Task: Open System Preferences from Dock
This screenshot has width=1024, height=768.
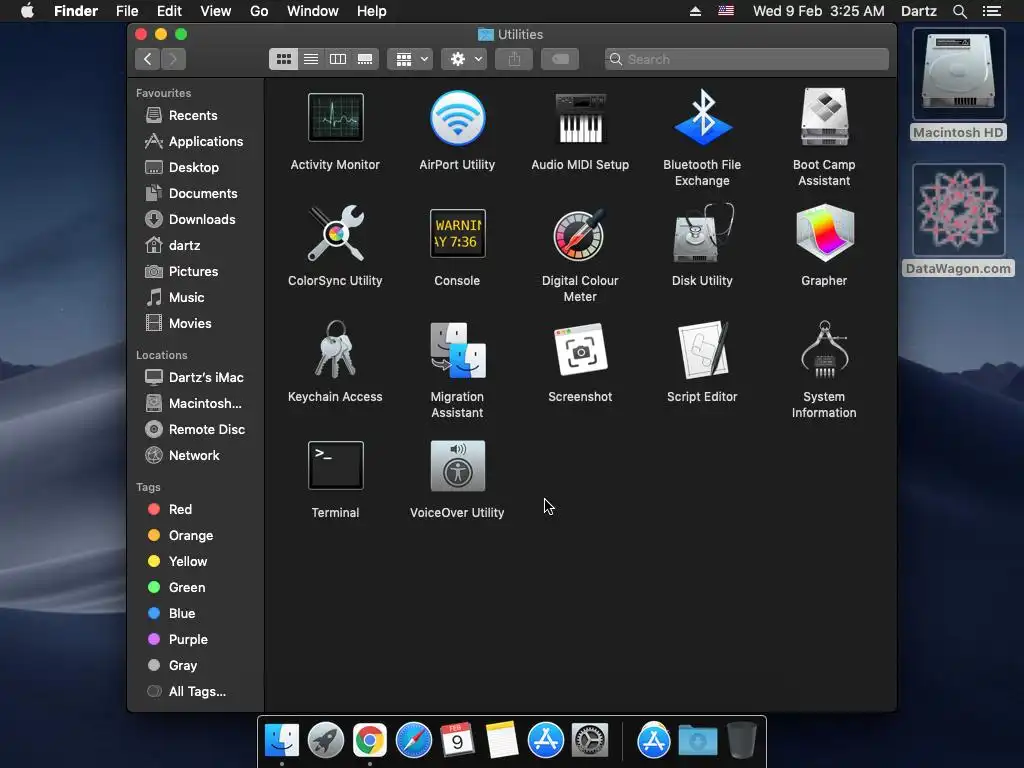Action: [590, 741]
